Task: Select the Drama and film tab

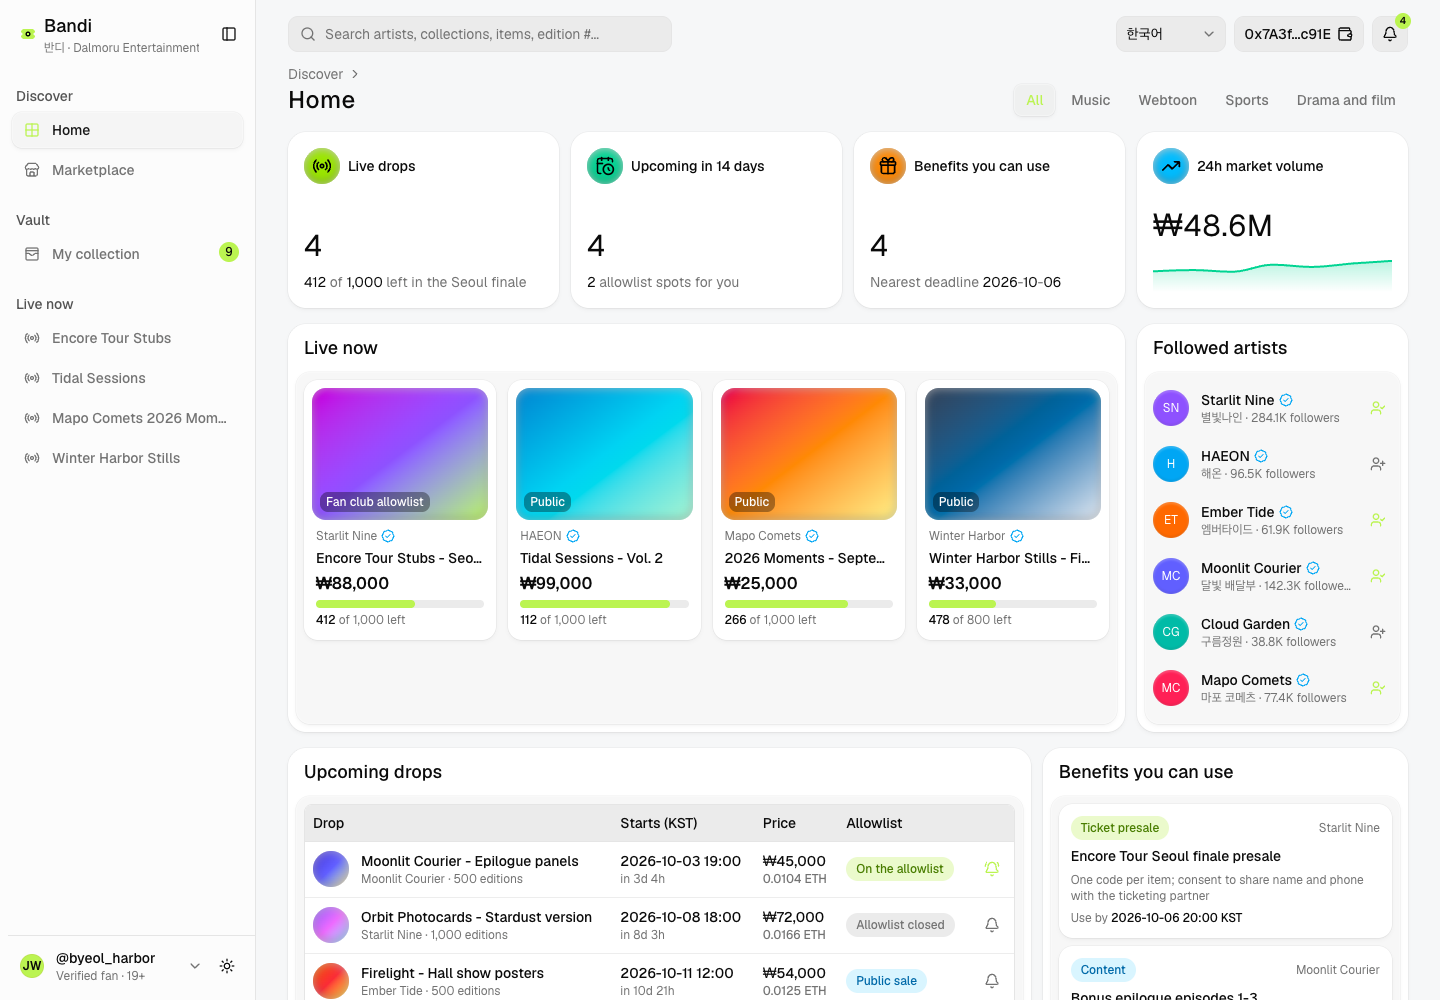Action: point(1346,100)
